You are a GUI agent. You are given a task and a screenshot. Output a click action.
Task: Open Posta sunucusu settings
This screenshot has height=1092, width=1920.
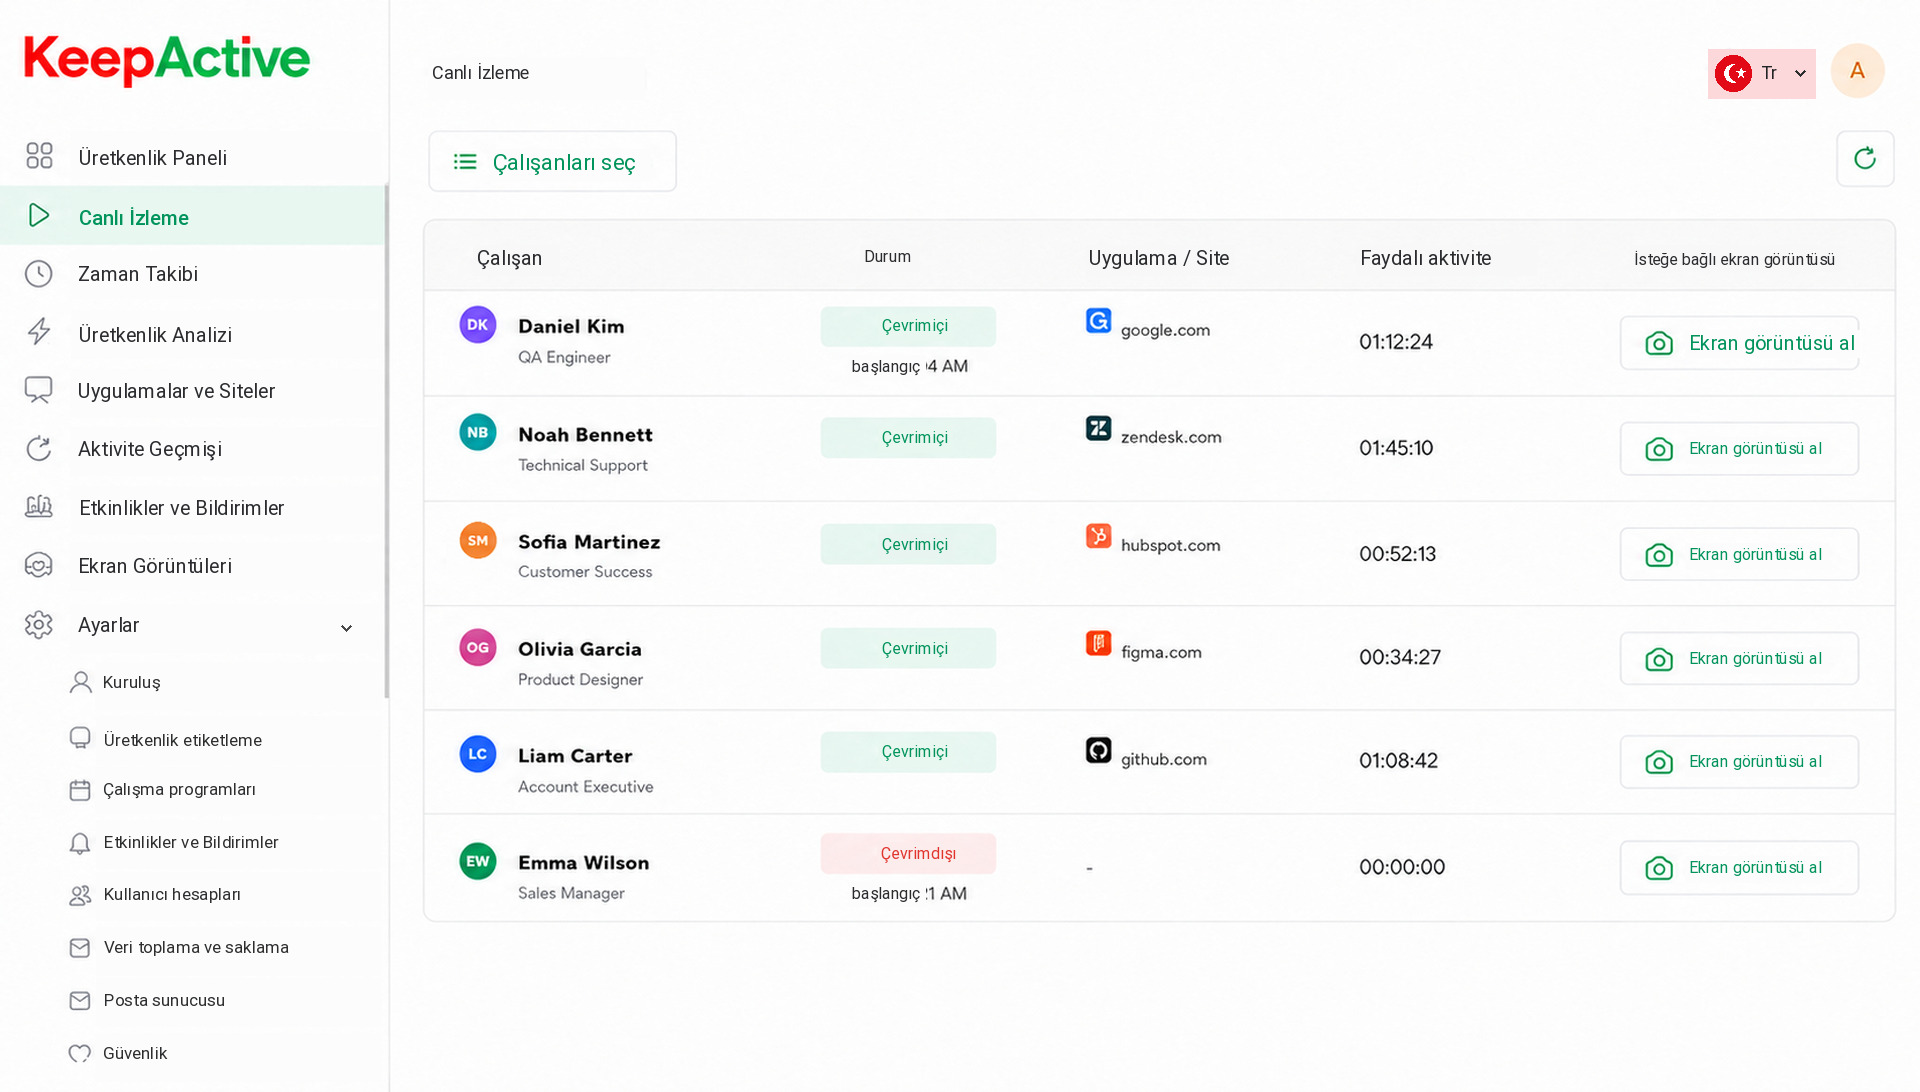(147, 1000)
